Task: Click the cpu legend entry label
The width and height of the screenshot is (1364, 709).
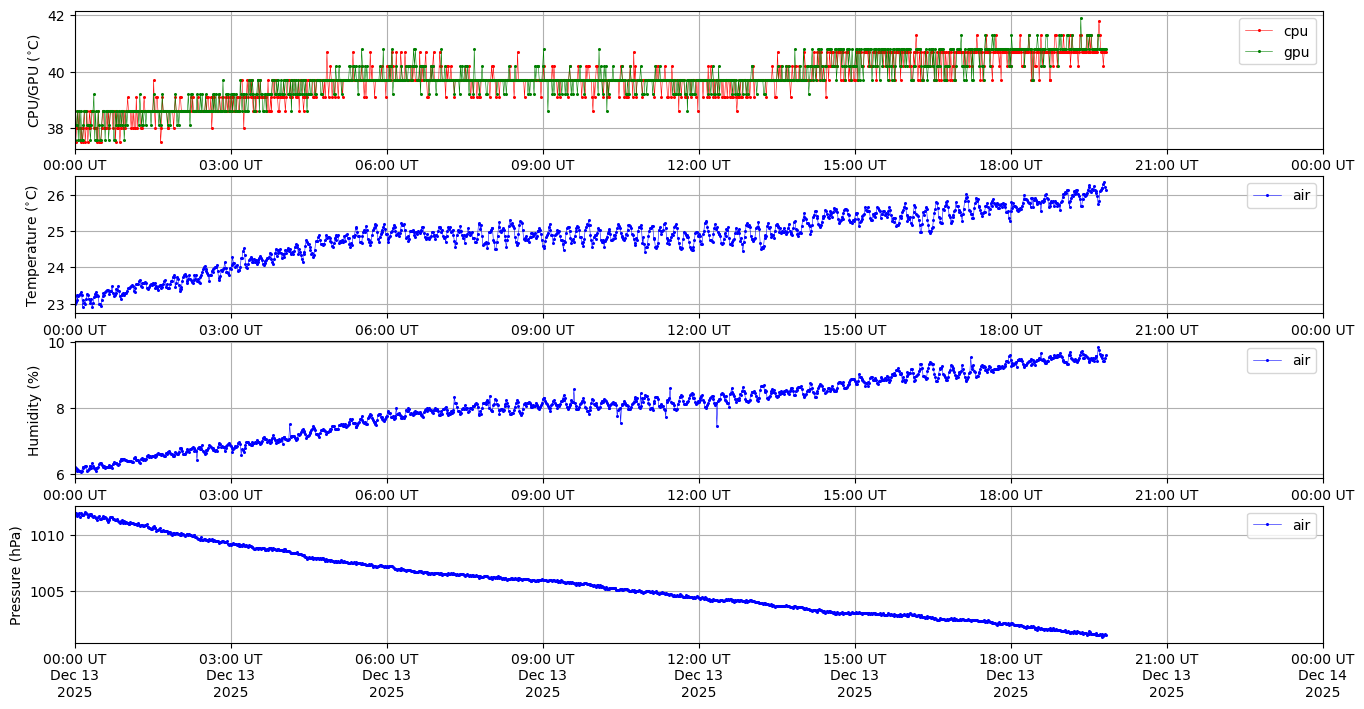Action: click(1295, 31)
